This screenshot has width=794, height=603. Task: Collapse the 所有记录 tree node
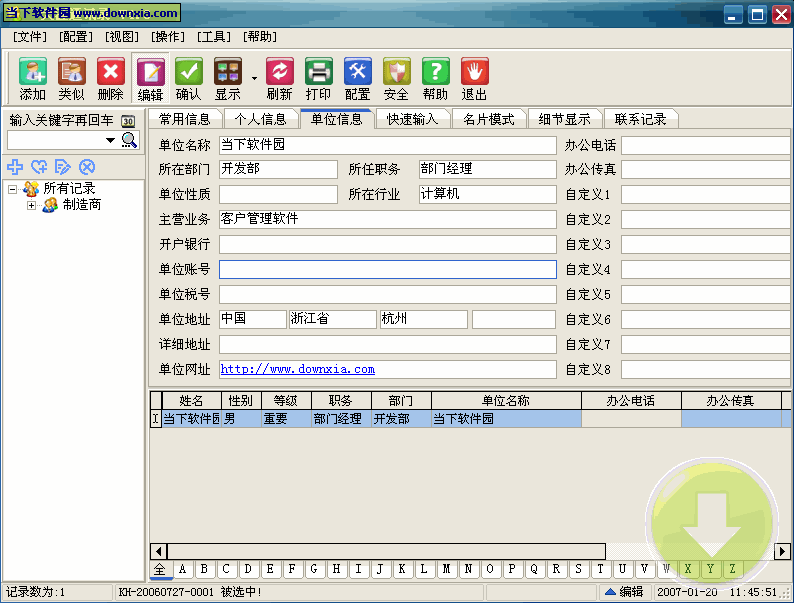[x=13, y=188]
